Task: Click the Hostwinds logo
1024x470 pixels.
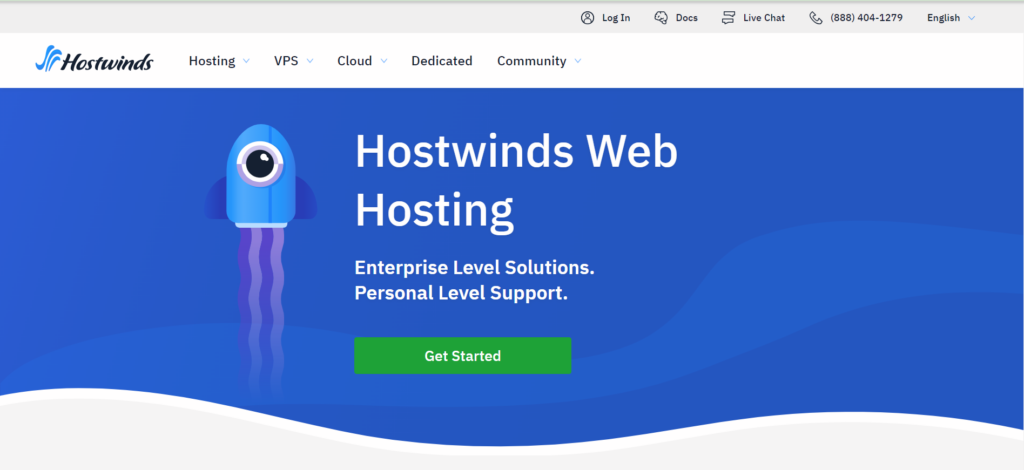Action: (93, 61)
